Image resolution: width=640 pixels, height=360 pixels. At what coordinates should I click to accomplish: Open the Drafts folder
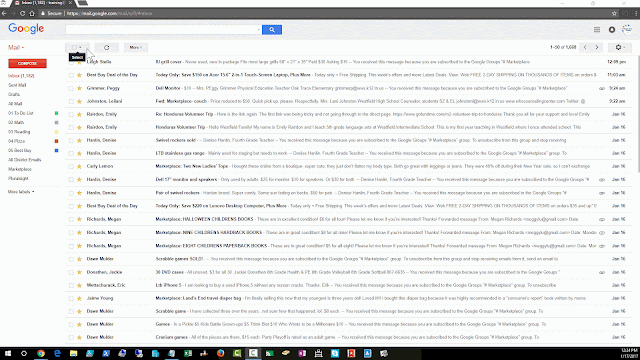pyautogui.click(x=14, y=94)
